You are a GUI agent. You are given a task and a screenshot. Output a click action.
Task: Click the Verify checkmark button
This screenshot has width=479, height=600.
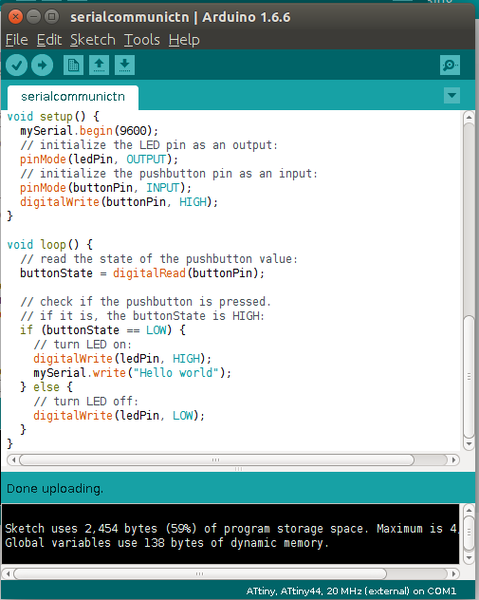pos(16,65)
